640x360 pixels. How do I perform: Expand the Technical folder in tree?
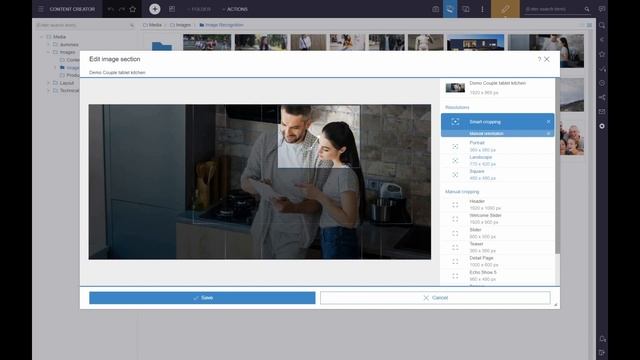(x=48, y=91)
